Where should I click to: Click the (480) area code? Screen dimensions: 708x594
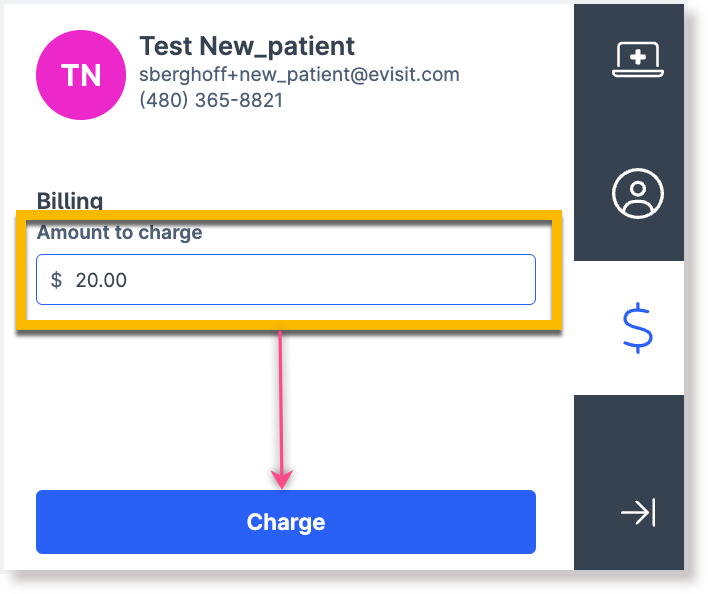point(163,100)
